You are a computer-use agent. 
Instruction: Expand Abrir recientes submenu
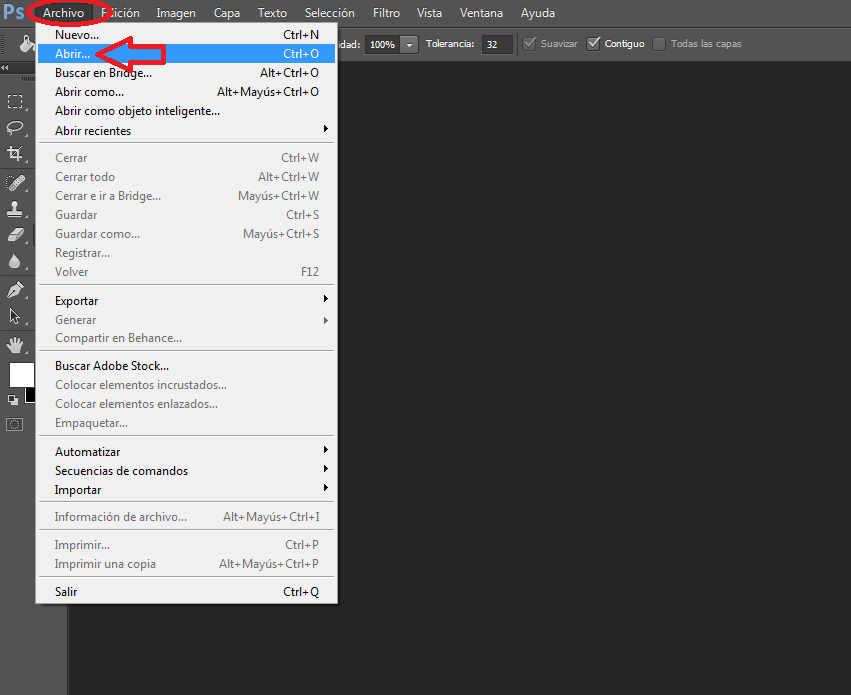(186, 130)
